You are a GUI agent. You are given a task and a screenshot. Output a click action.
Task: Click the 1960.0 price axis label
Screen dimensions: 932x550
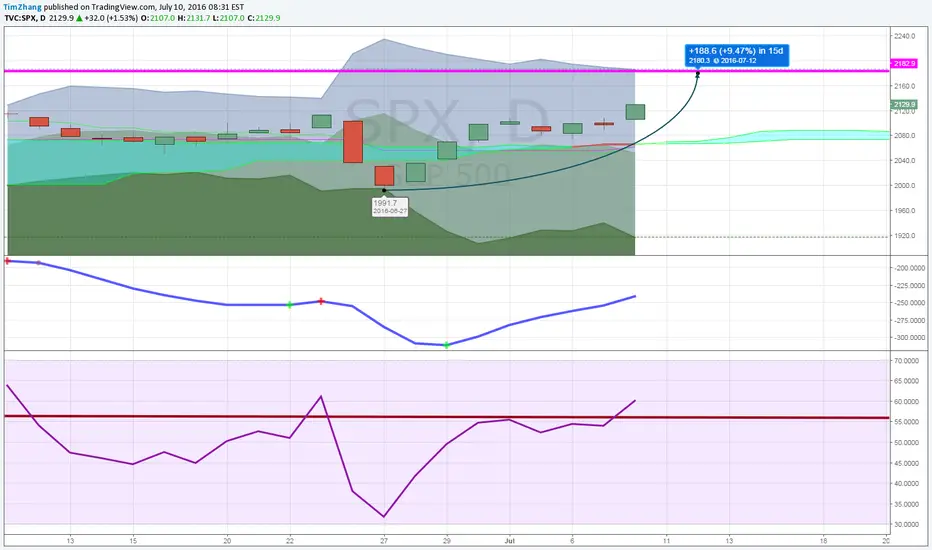[904, 210]
